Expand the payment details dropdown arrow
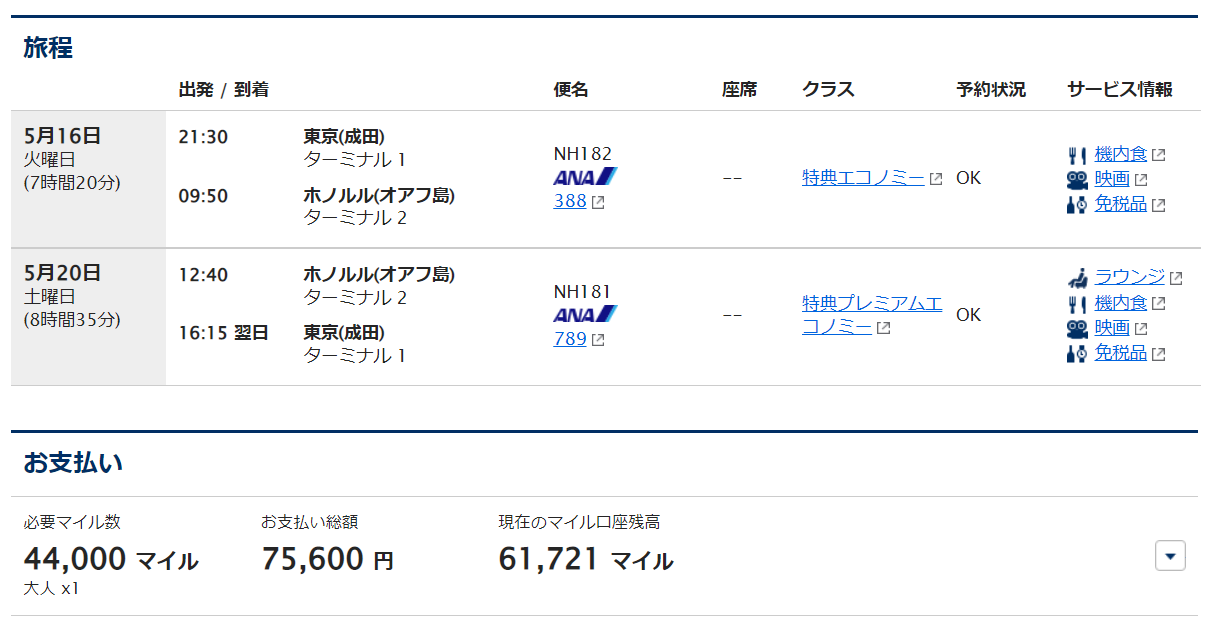The height and width of the screenshot is (622, 1212). click(1170, 555)
